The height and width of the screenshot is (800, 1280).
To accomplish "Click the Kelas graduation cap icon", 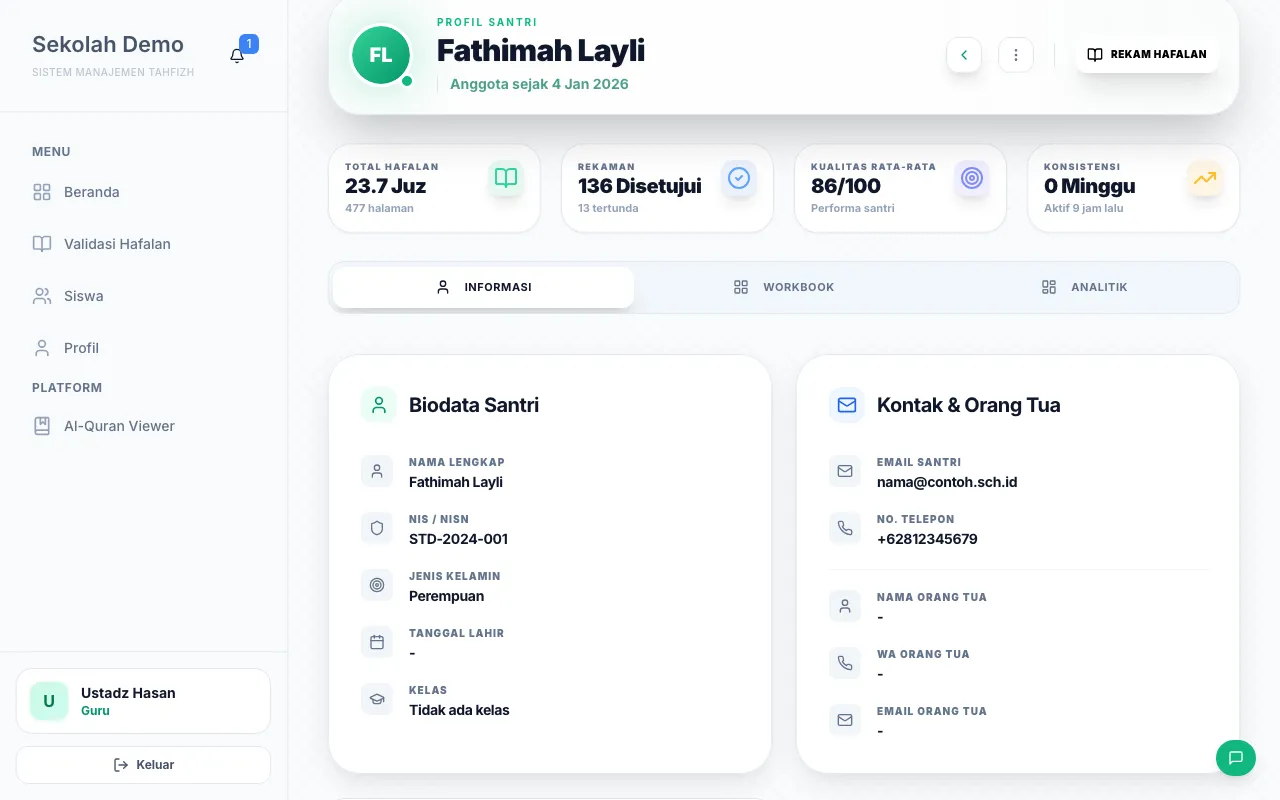I will tap(377, 699).
